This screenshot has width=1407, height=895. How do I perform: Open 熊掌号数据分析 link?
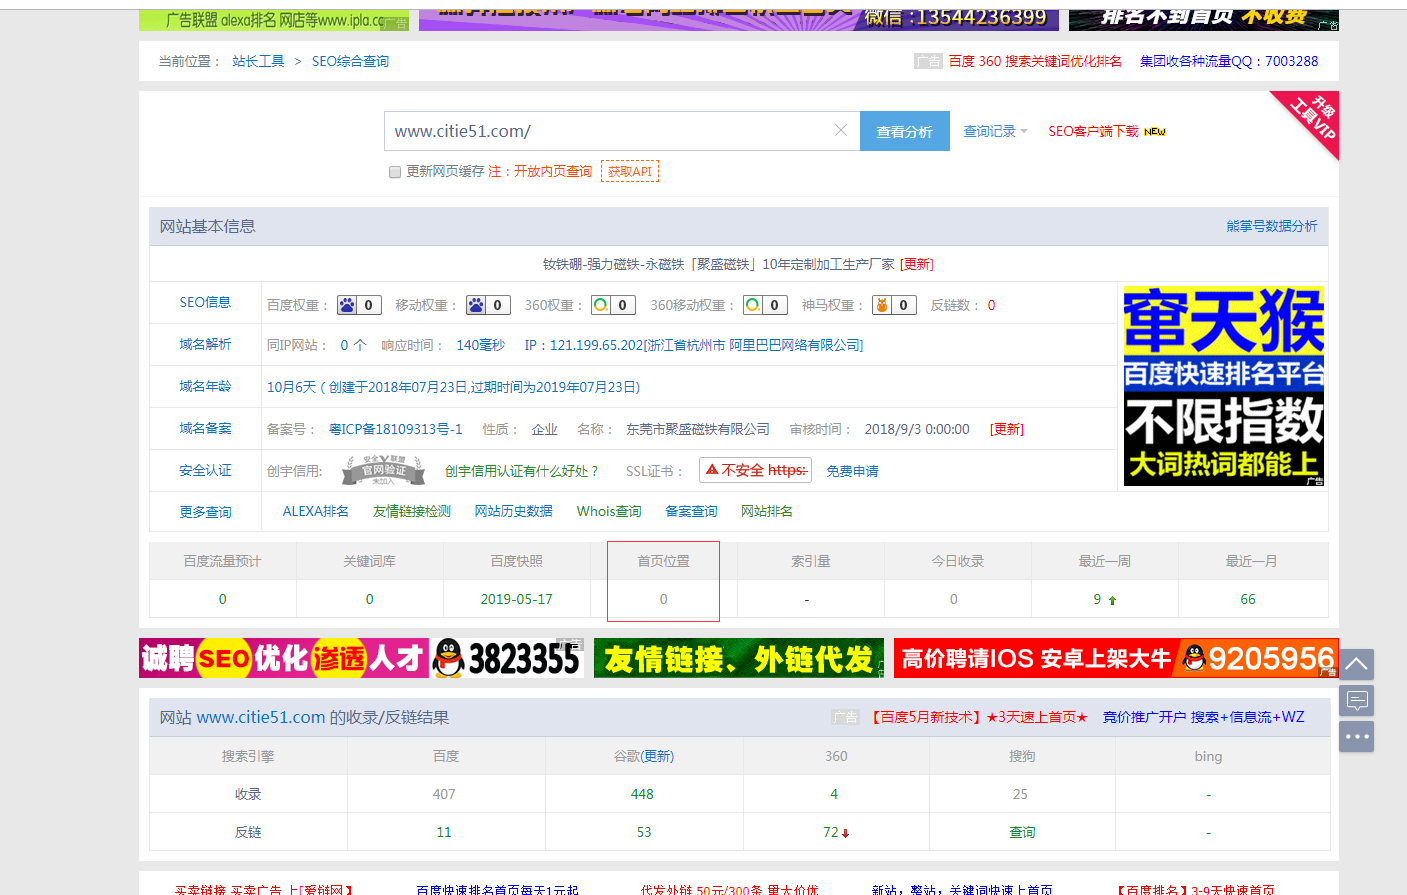(x=1272, y=226)
